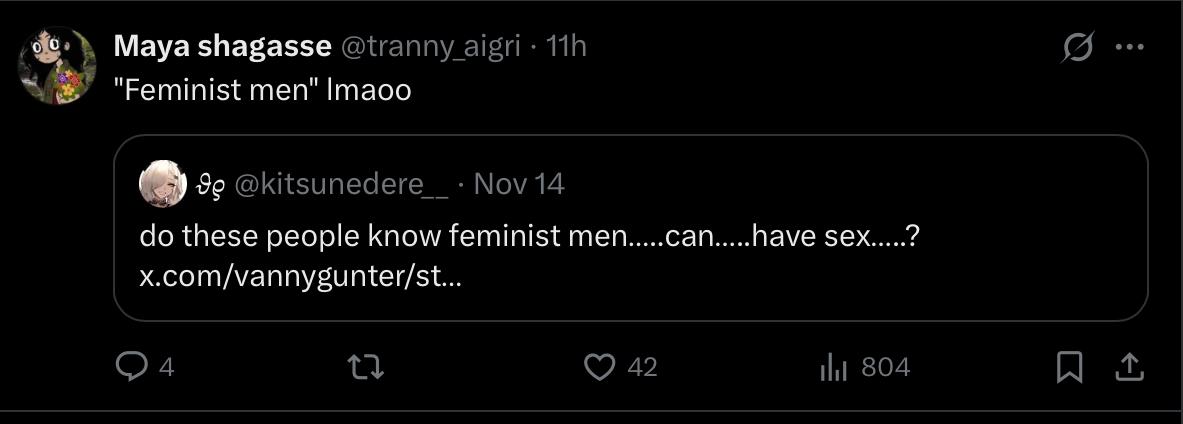This screenshot has width=1183, height=424.
Task: Click Maya shagasse's avatar picture
Action: click(x=56, y=65)
